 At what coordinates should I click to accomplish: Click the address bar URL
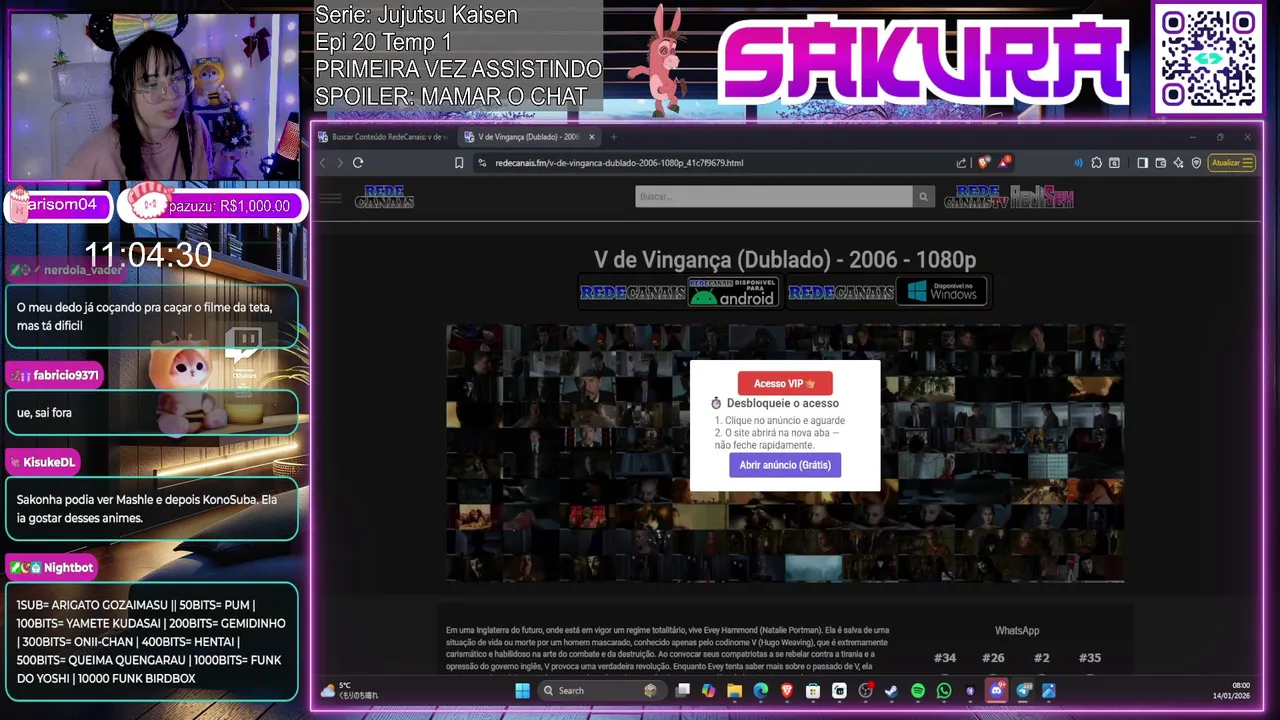click(x=619, y=163)
